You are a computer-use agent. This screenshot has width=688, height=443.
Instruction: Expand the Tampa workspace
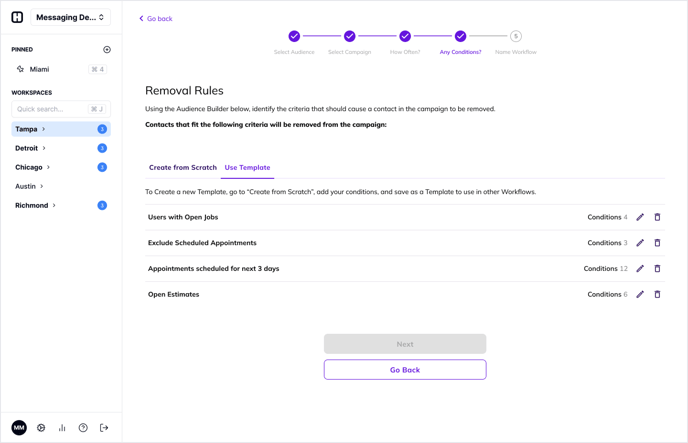(43, 129)
